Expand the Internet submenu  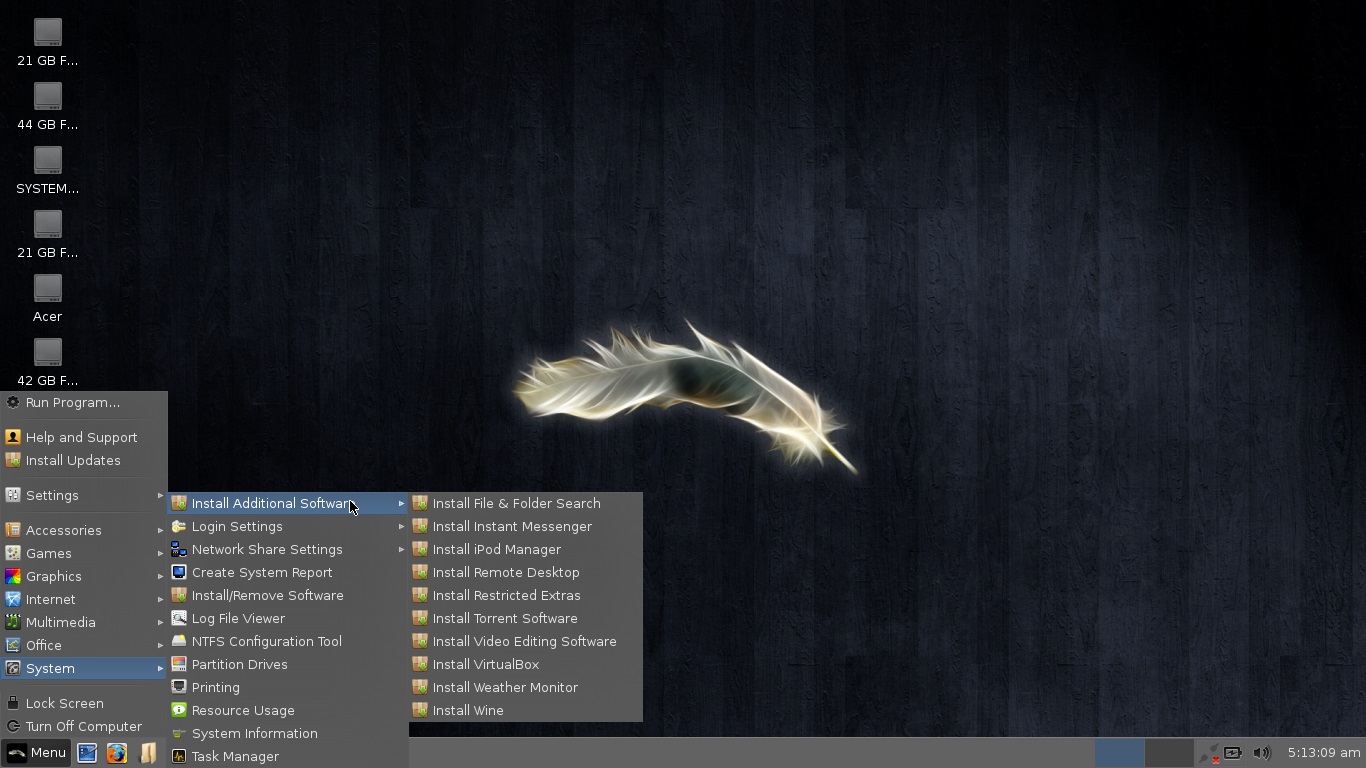[x=83, y=599]
